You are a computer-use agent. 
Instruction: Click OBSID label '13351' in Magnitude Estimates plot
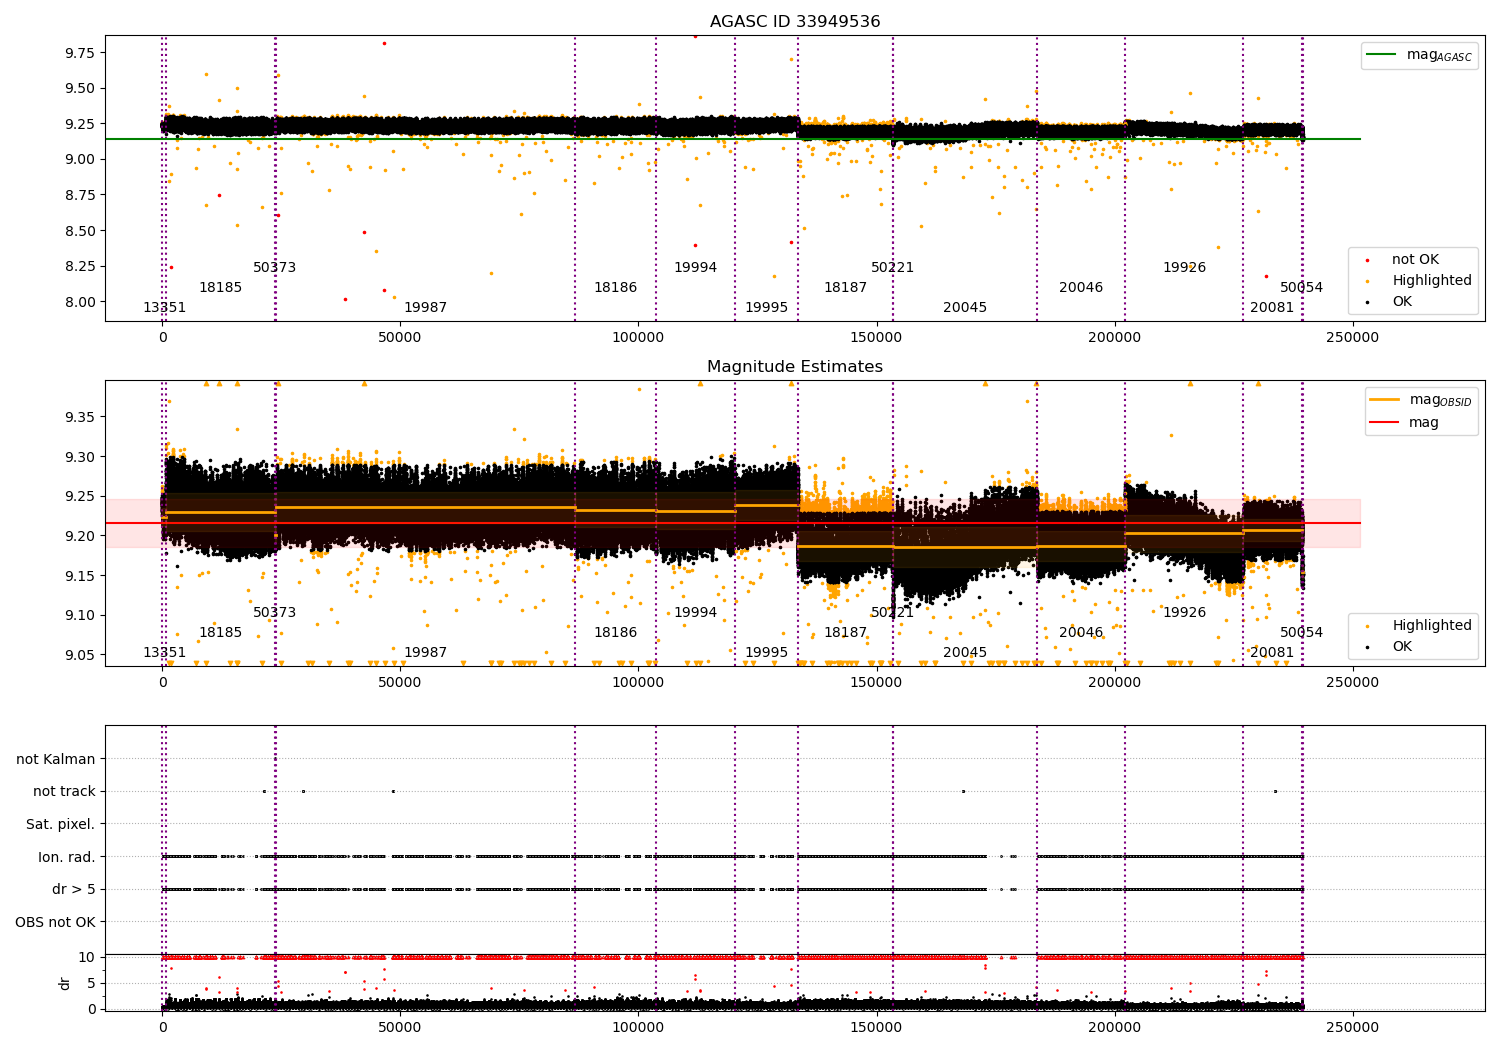165,653
